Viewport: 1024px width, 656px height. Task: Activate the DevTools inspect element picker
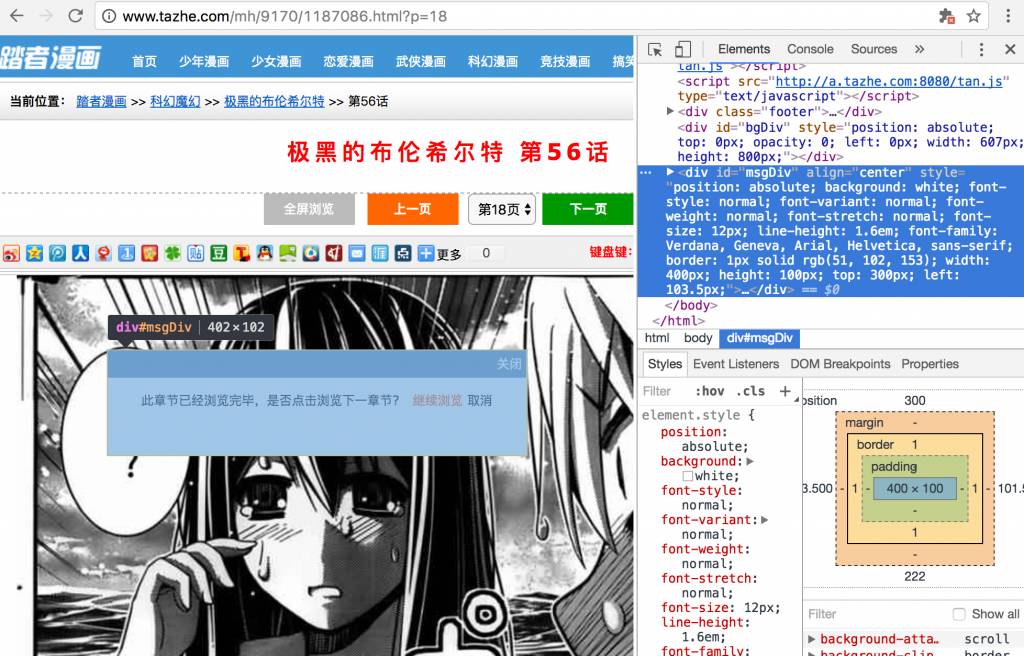[x=655, y=50]
